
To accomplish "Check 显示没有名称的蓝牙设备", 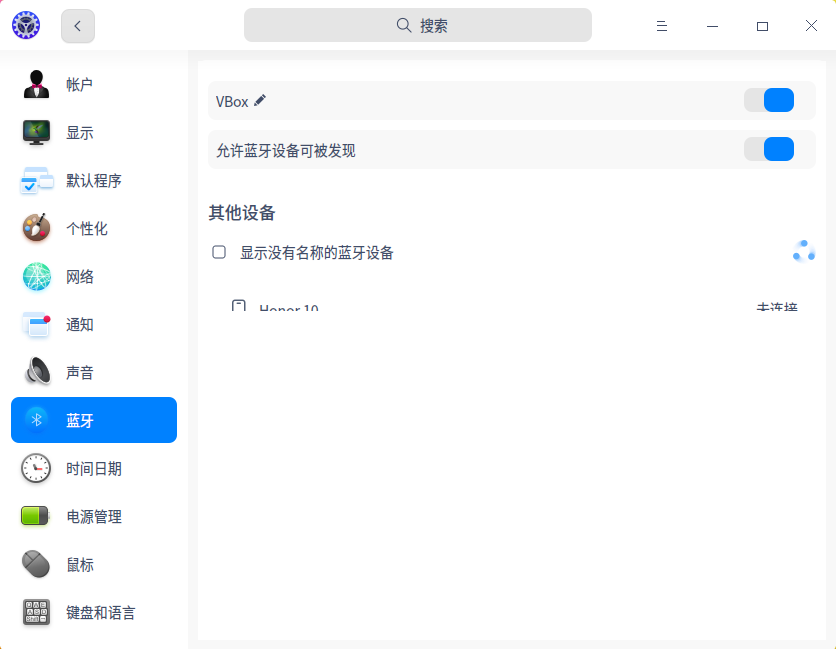I will click(x=218, y=252).
